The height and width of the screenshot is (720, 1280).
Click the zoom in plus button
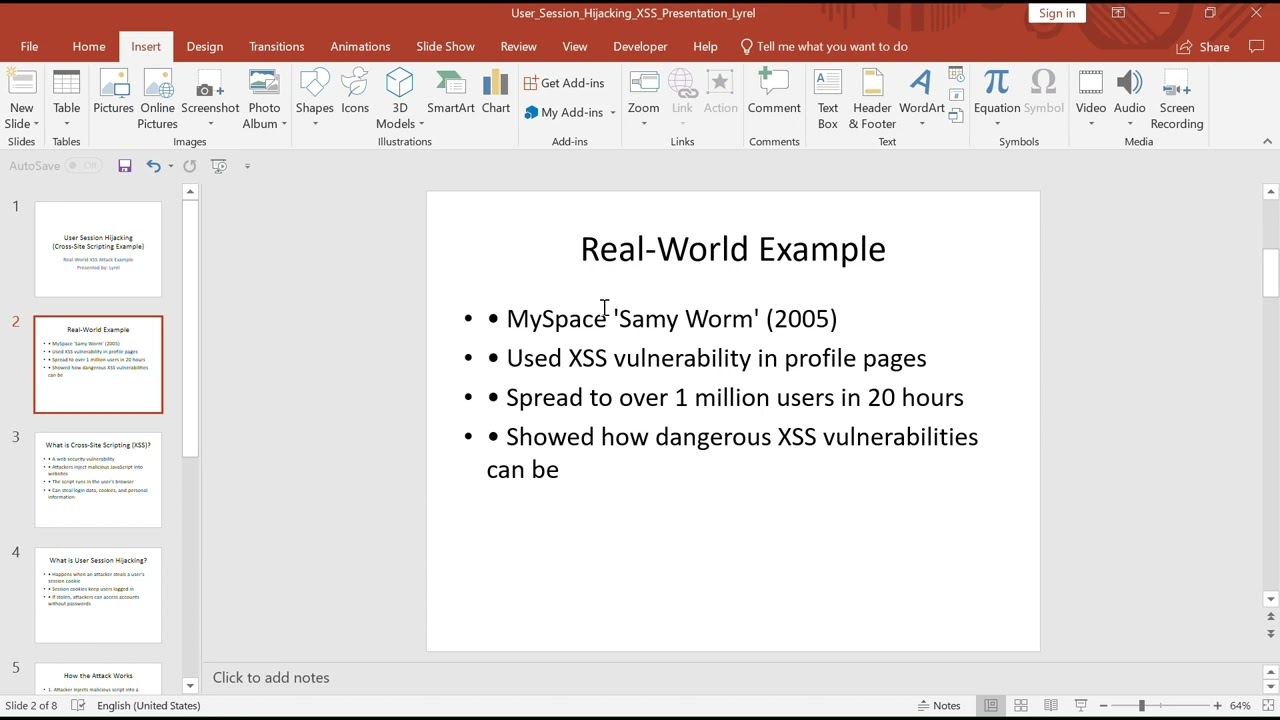tap(1217, 706)
